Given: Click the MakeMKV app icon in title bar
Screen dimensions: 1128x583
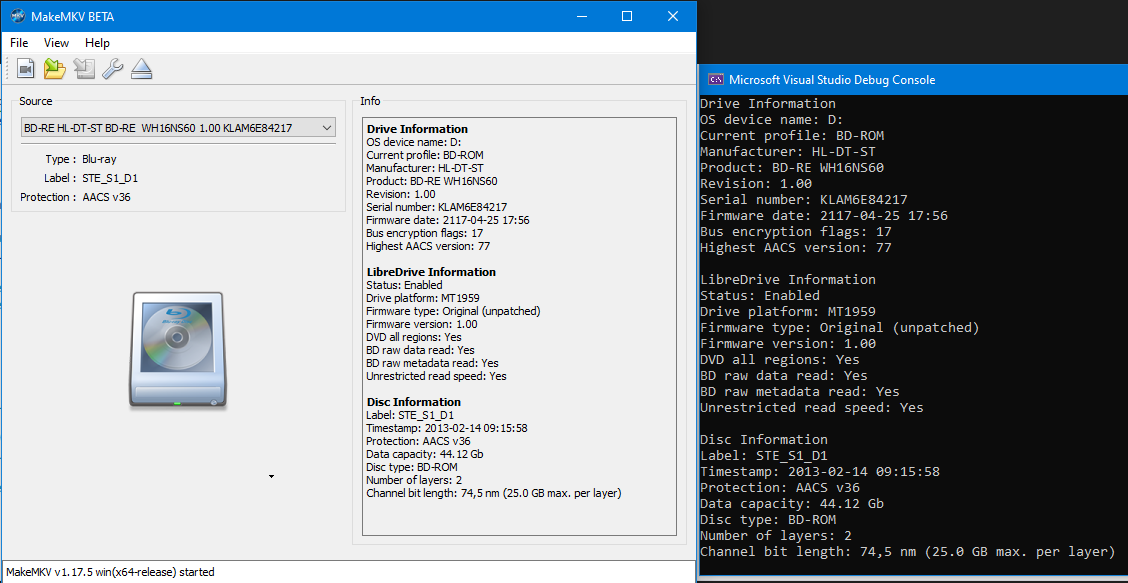Looking at the screenshot, I should [x=18, y=16].
